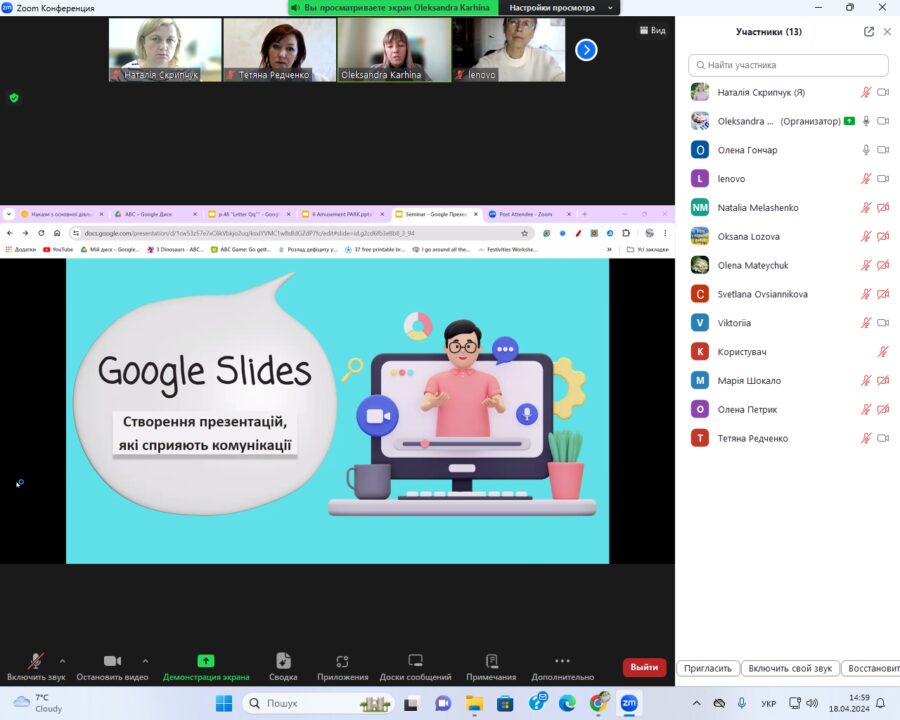Image resolution: width=900 pixels, height=720 pixels.
Task: Pop out the Участники participants panel
Action: (868, 32)
